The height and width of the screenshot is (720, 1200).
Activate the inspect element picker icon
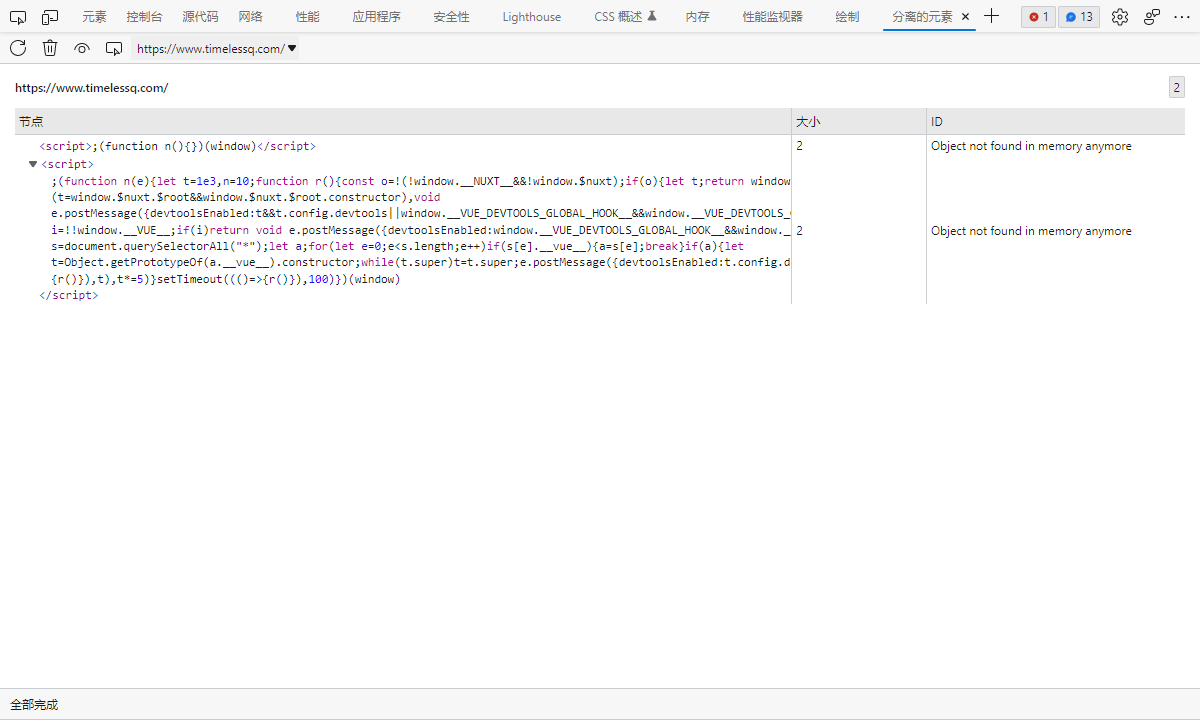click(x=18, y=17)
